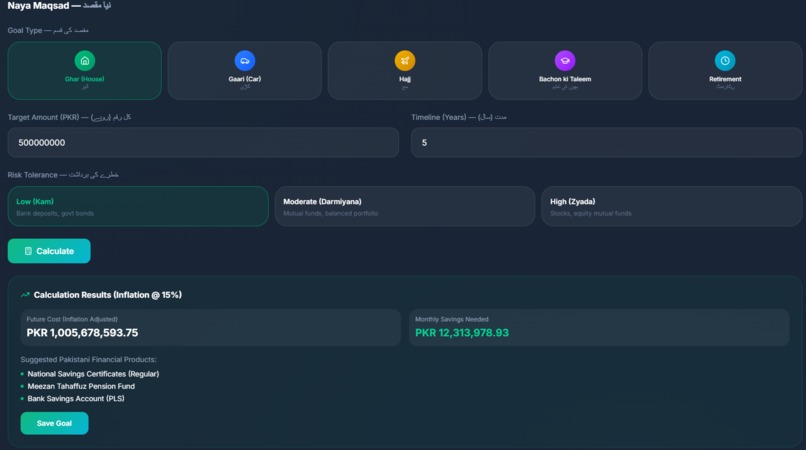Focus the Target Amount input field
Image resolution: width=806 pixels, height=450 pixels.
pyautogui.click(x=203, y=142)
